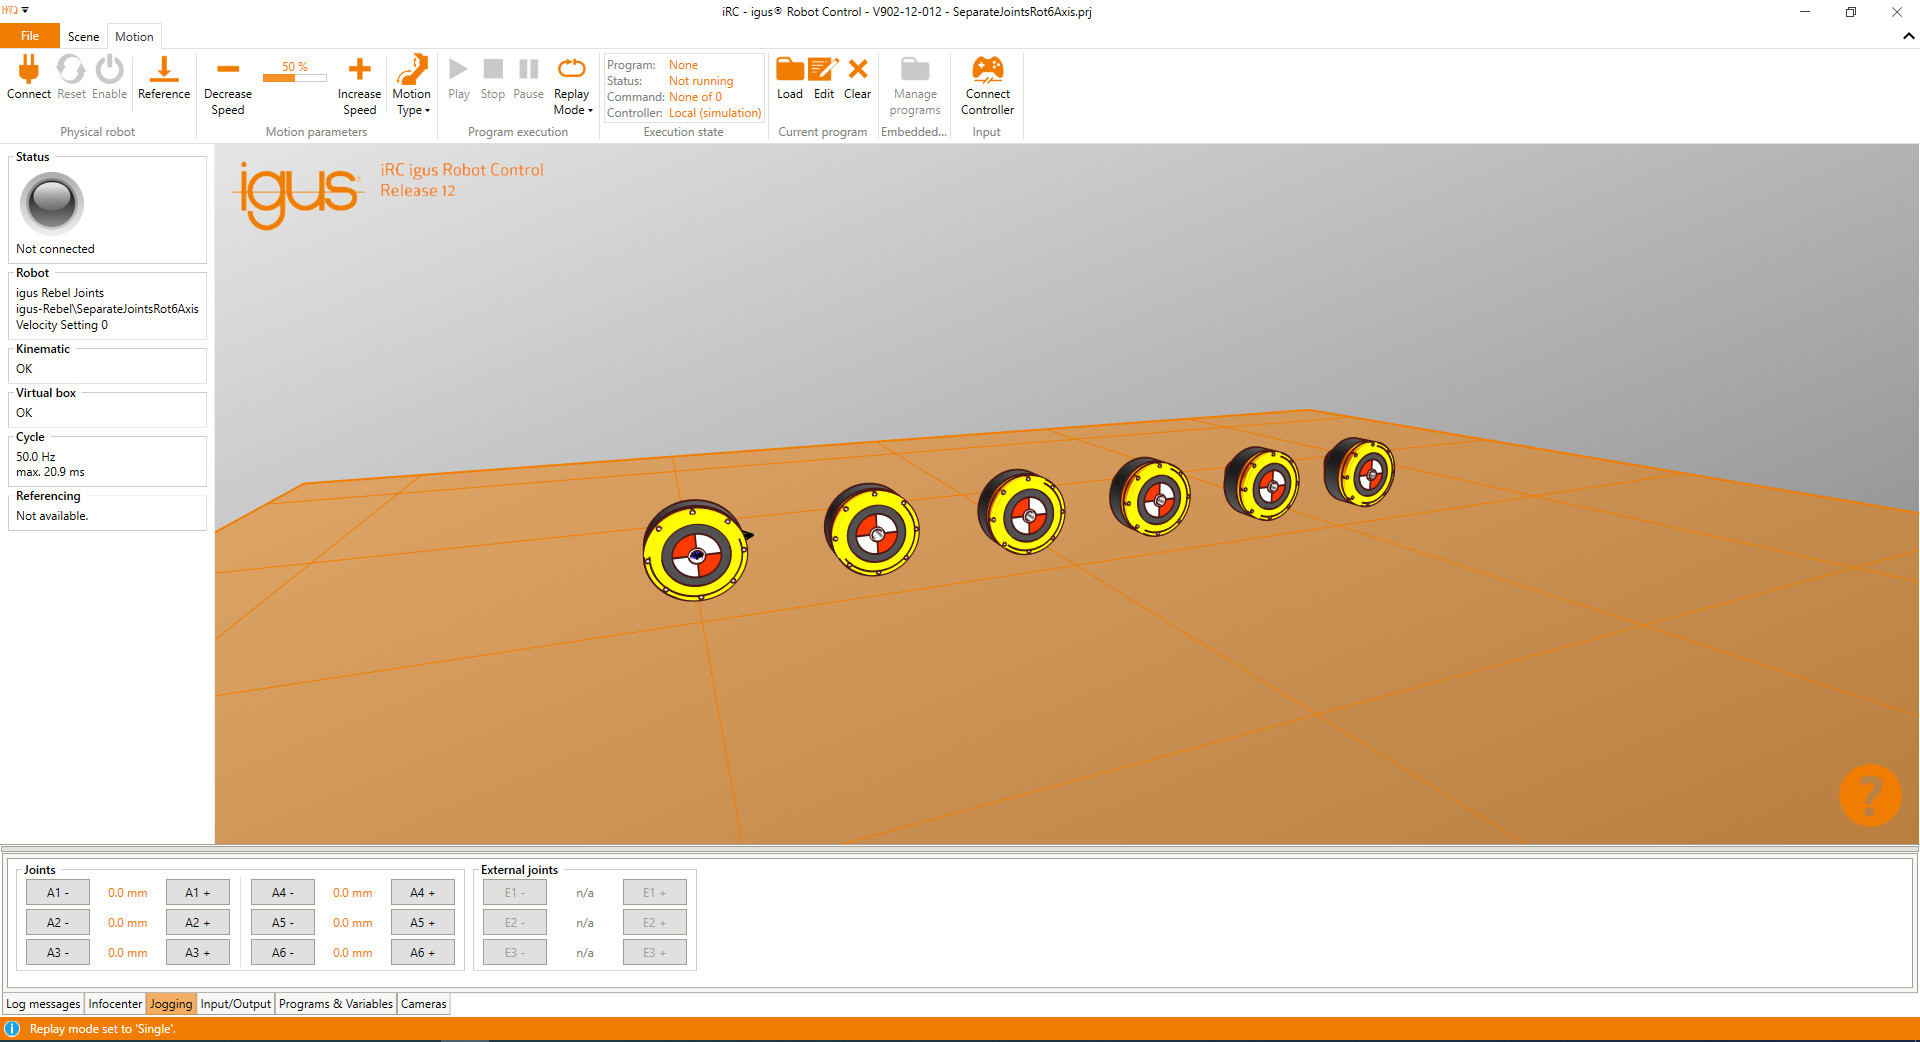This screenshot has height=1042, width=1920.
Task: Jog joint A1 positive with A1+
Action: point(197,892)
